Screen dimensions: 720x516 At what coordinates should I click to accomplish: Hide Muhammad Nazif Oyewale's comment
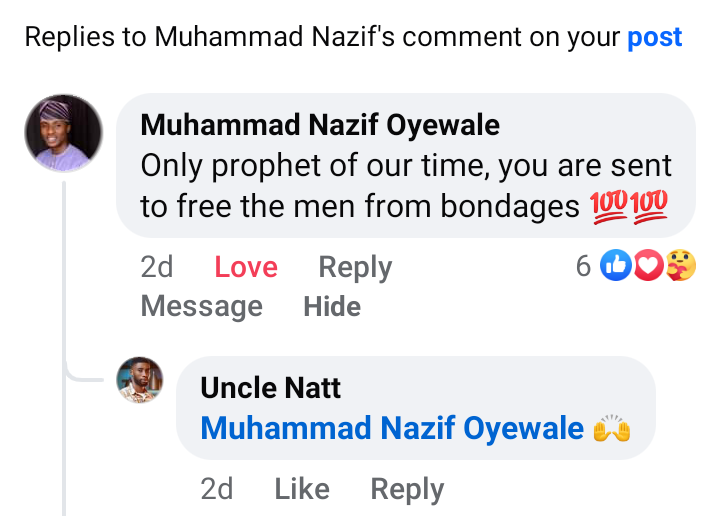pyautogui.click(x=332, y=306)
